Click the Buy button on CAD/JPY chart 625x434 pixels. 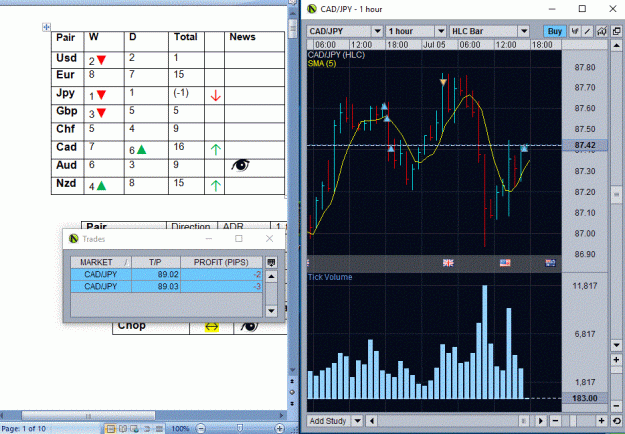(554, 31)
